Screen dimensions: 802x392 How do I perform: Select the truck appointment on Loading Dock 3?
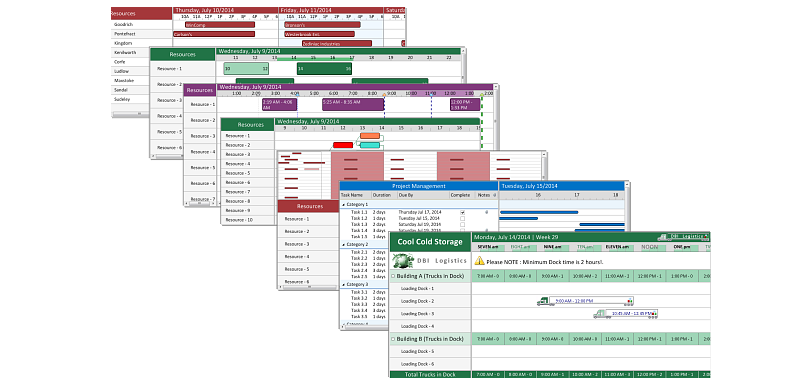(625, 314)
